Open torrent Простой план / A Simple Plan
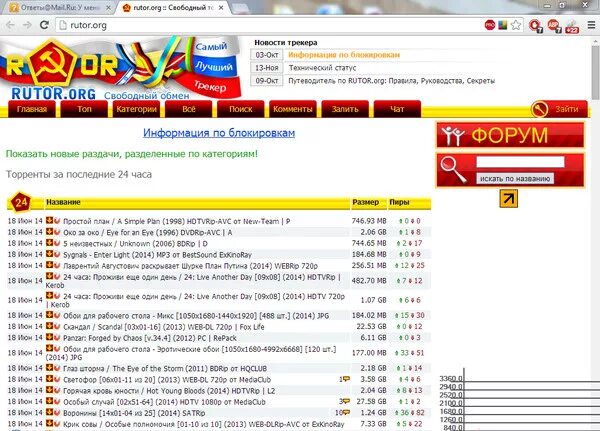 tap(176, 221)
